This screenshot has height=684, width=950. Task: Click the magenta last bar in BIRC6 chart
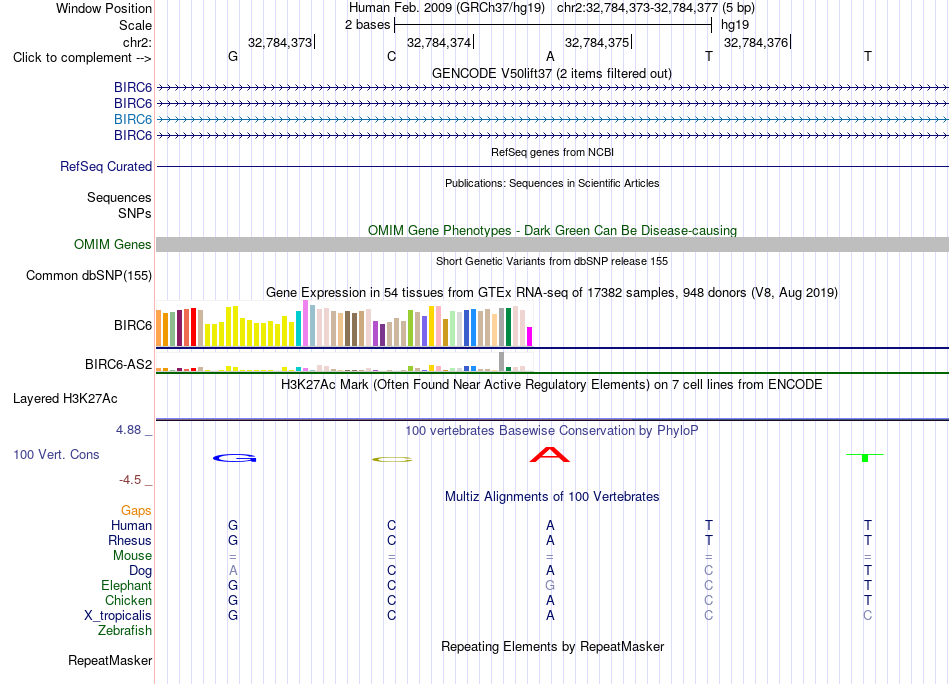530,336
